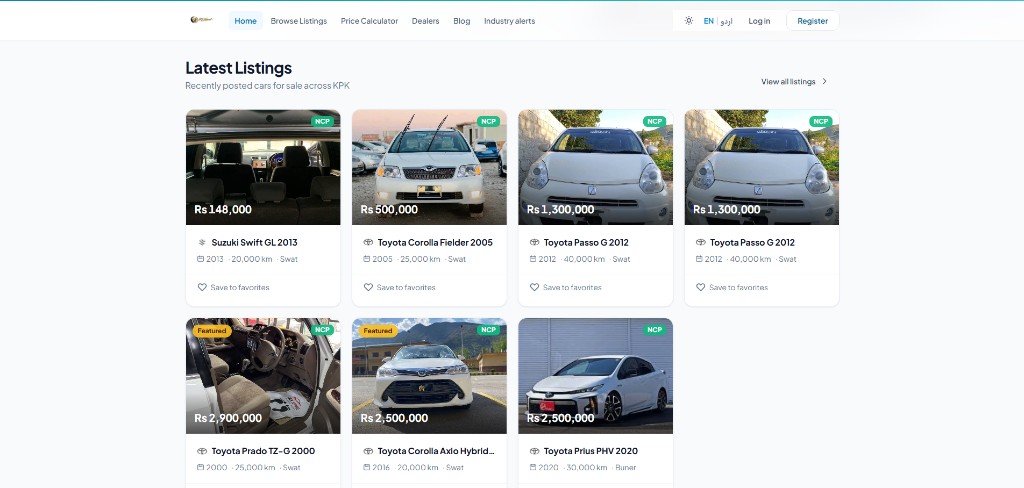Click Toyota brand icon beside Prius PHV
The height and width of the screenshot is (488, 1024).
tap(534, 451)
